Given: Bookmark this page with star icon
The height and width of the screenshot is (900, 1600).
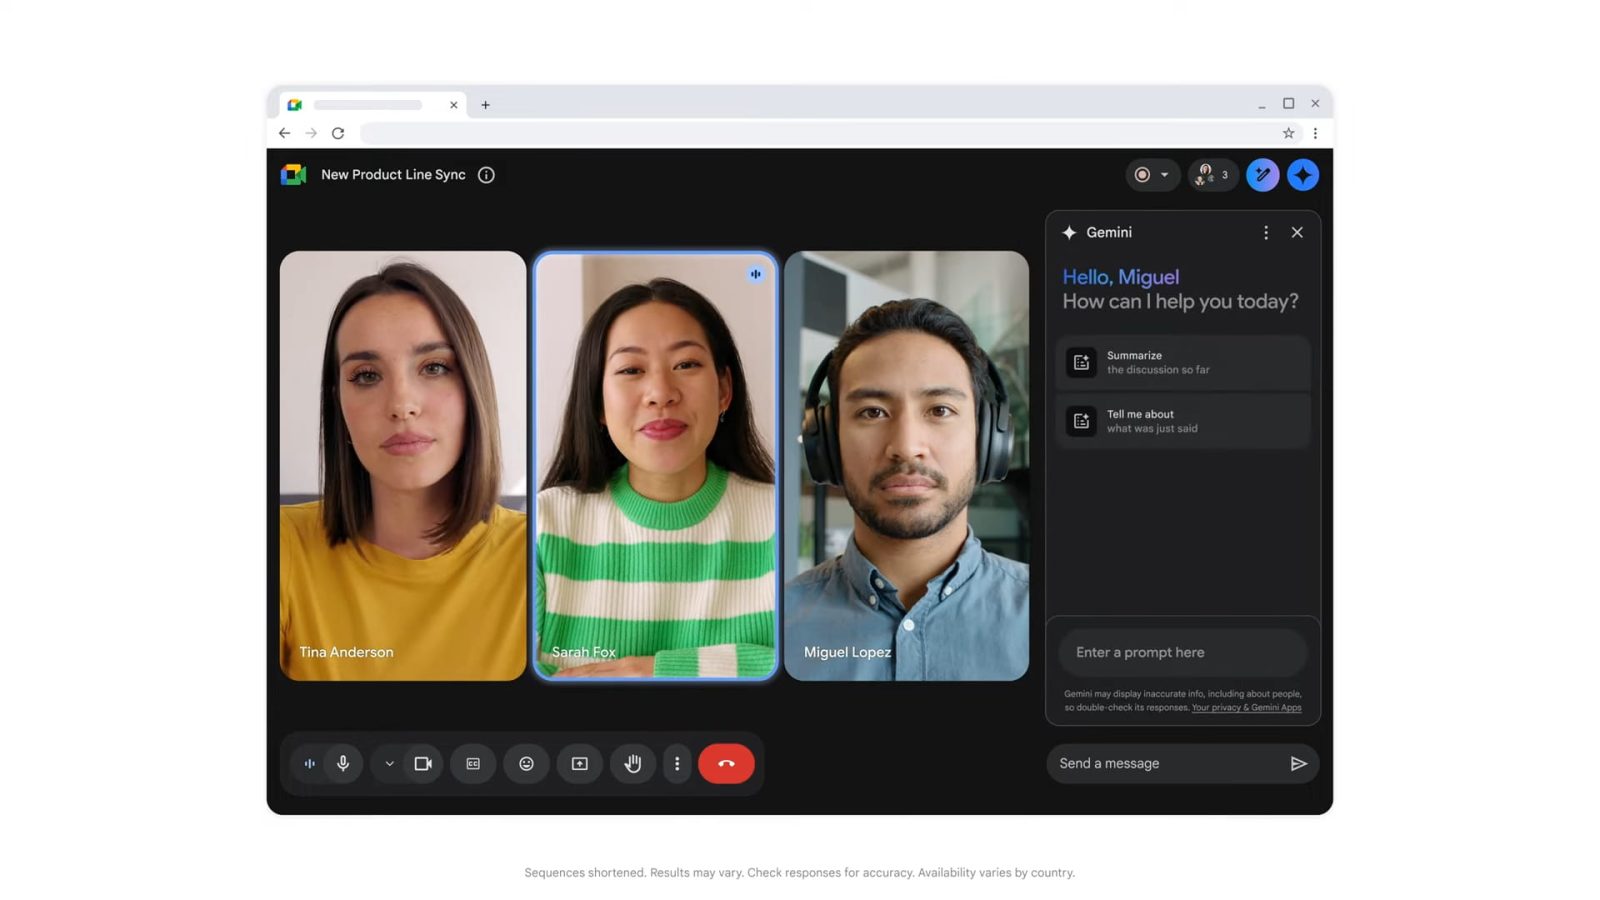Looking at the screenshot, I should [1288, 133].
